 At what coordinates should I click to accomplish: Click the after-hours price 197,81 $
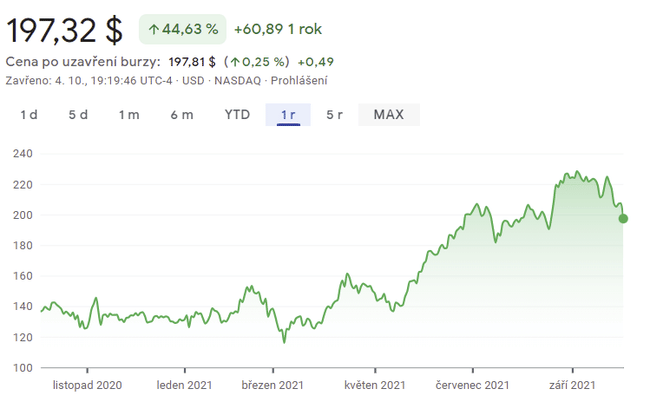pos(192,61)
